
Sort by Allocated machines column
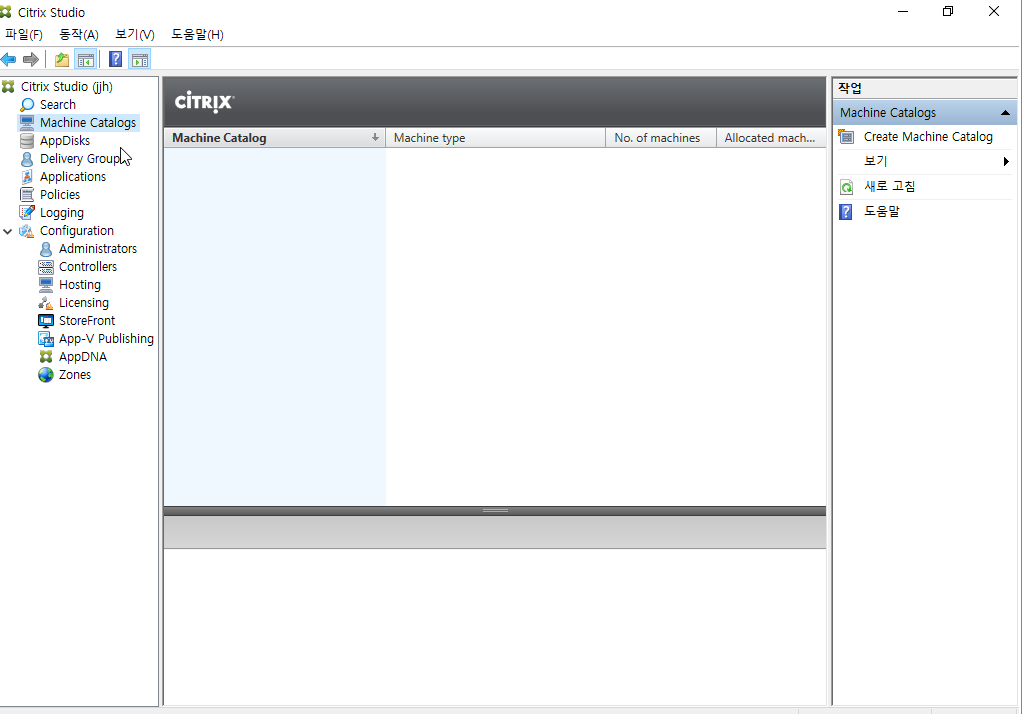(x=771, y=138)
